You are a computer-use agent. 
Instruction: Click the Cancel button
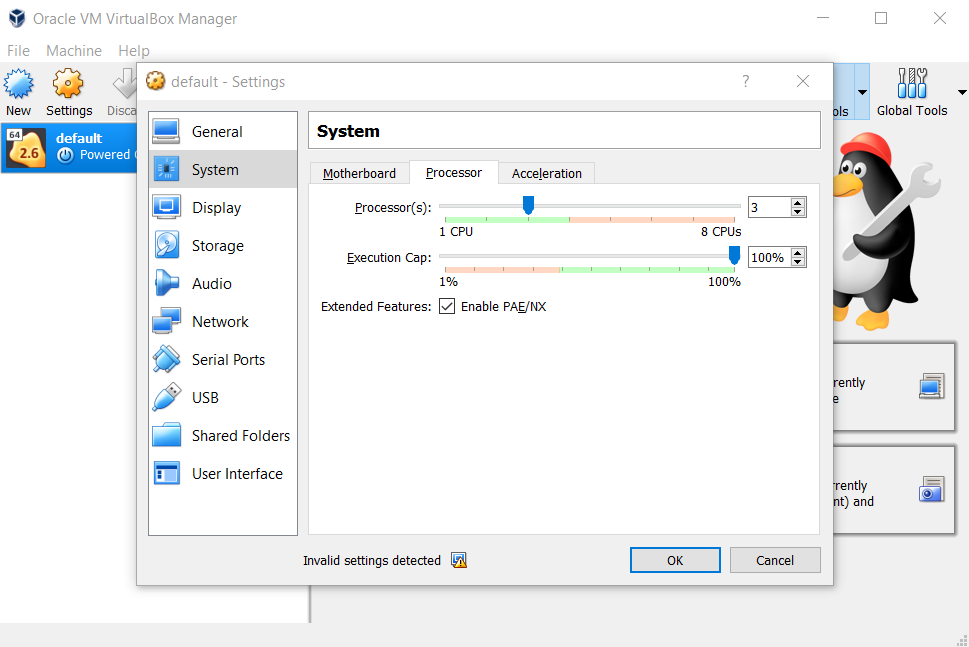point(775,560)
